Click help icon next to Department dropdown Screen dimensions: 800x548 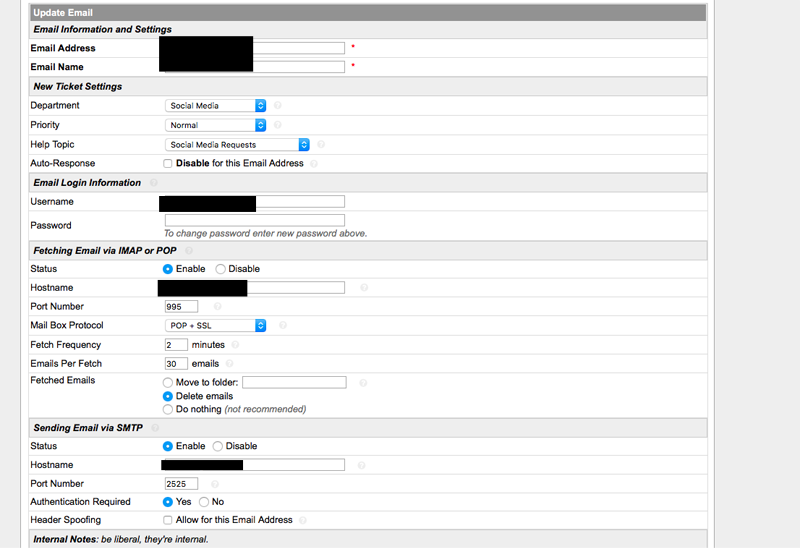tap(278, 105)
